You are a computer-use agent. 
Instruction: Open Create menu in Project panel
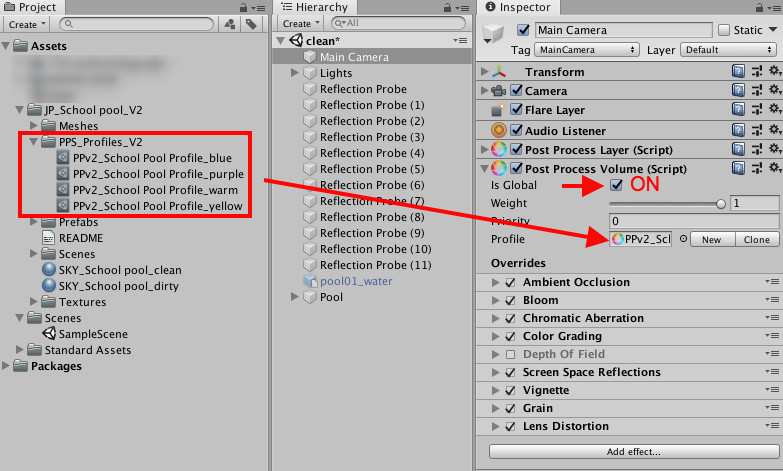pyautogui.click(x=27, y=24)
